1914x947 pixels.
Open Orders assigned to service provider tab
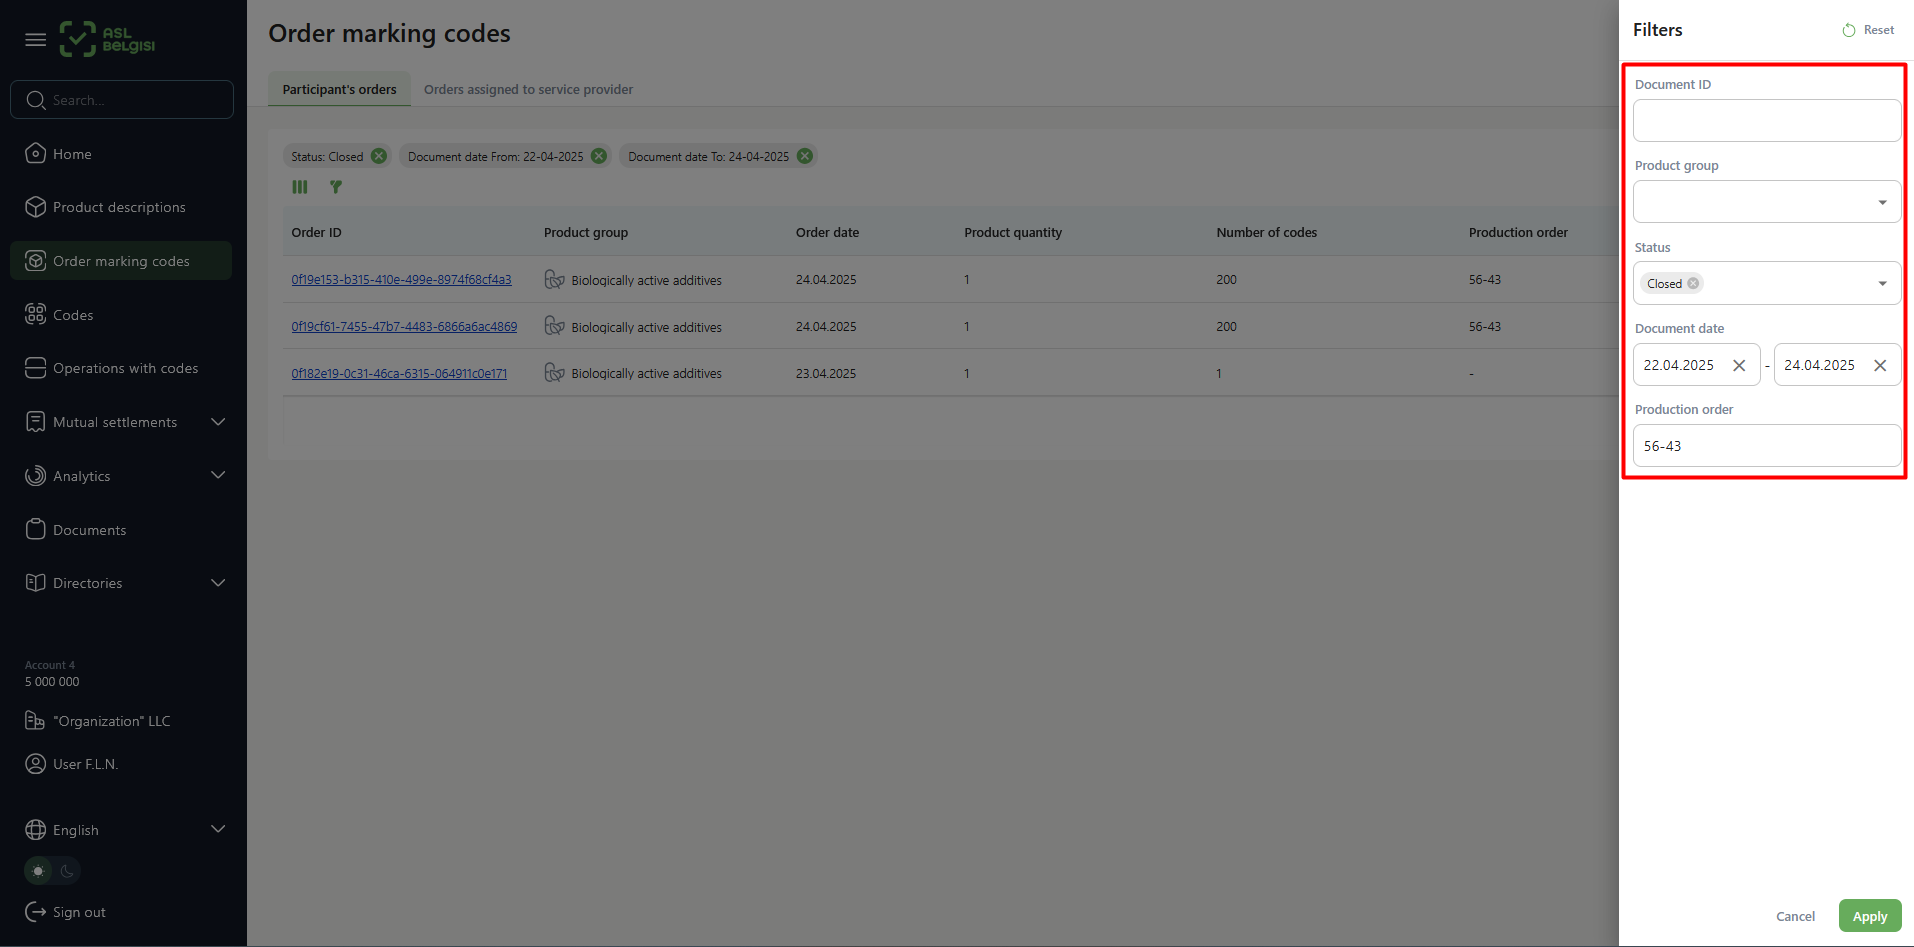528,89
